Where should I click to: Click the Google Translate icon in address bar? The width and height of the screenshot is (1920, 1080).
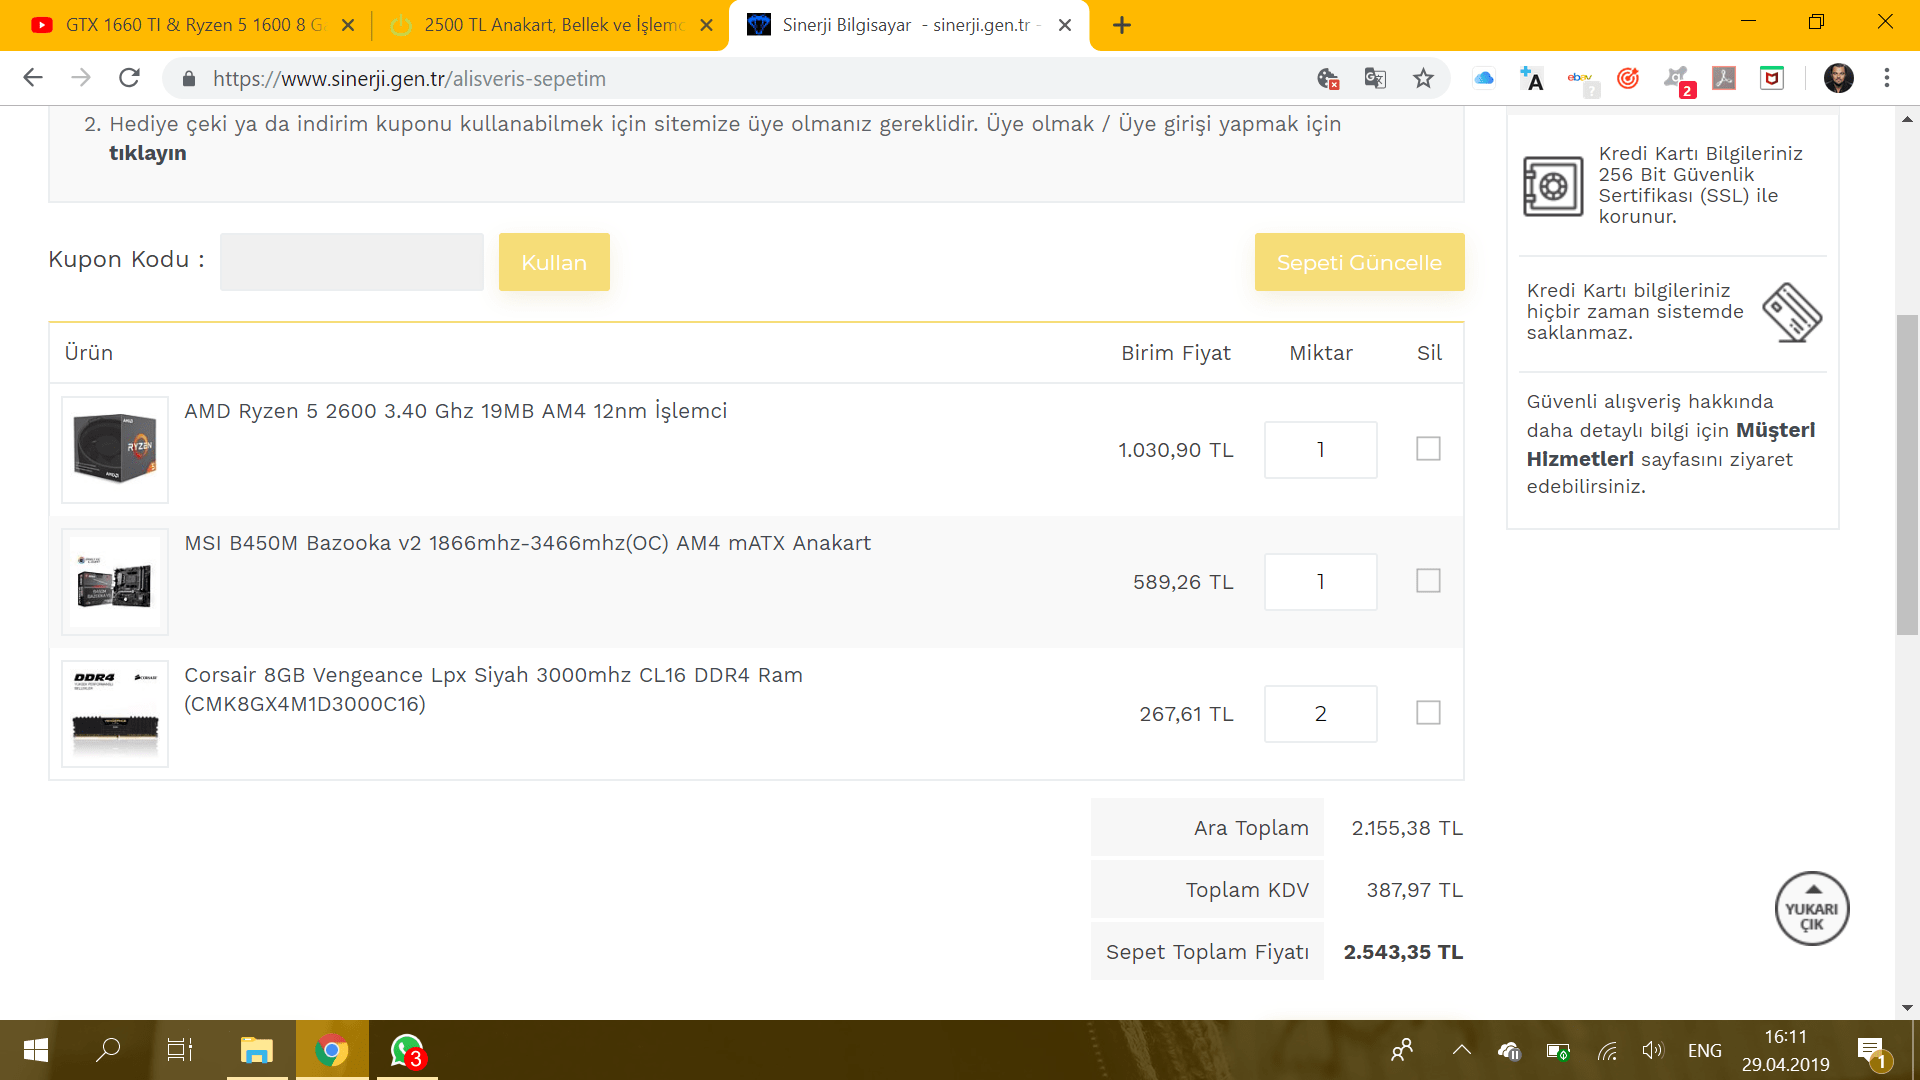pos(1375,78)
